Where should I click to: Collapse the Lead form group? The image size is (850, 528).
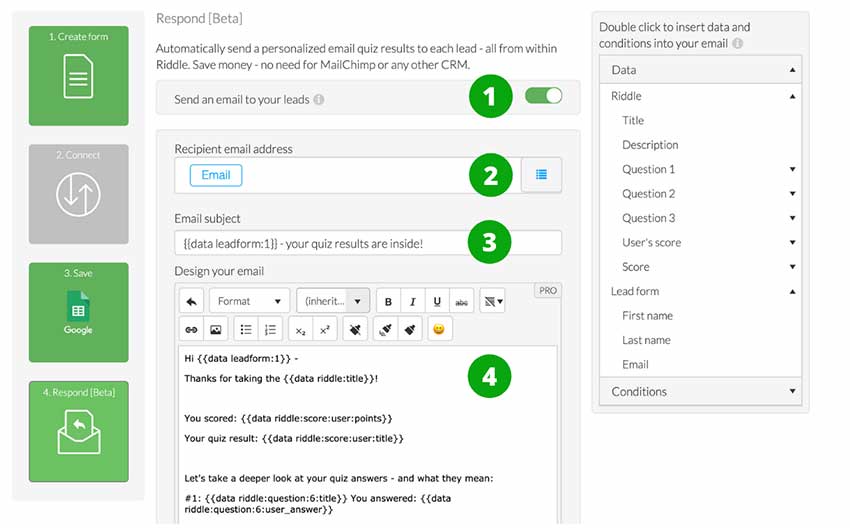click(x=793, y=292)
